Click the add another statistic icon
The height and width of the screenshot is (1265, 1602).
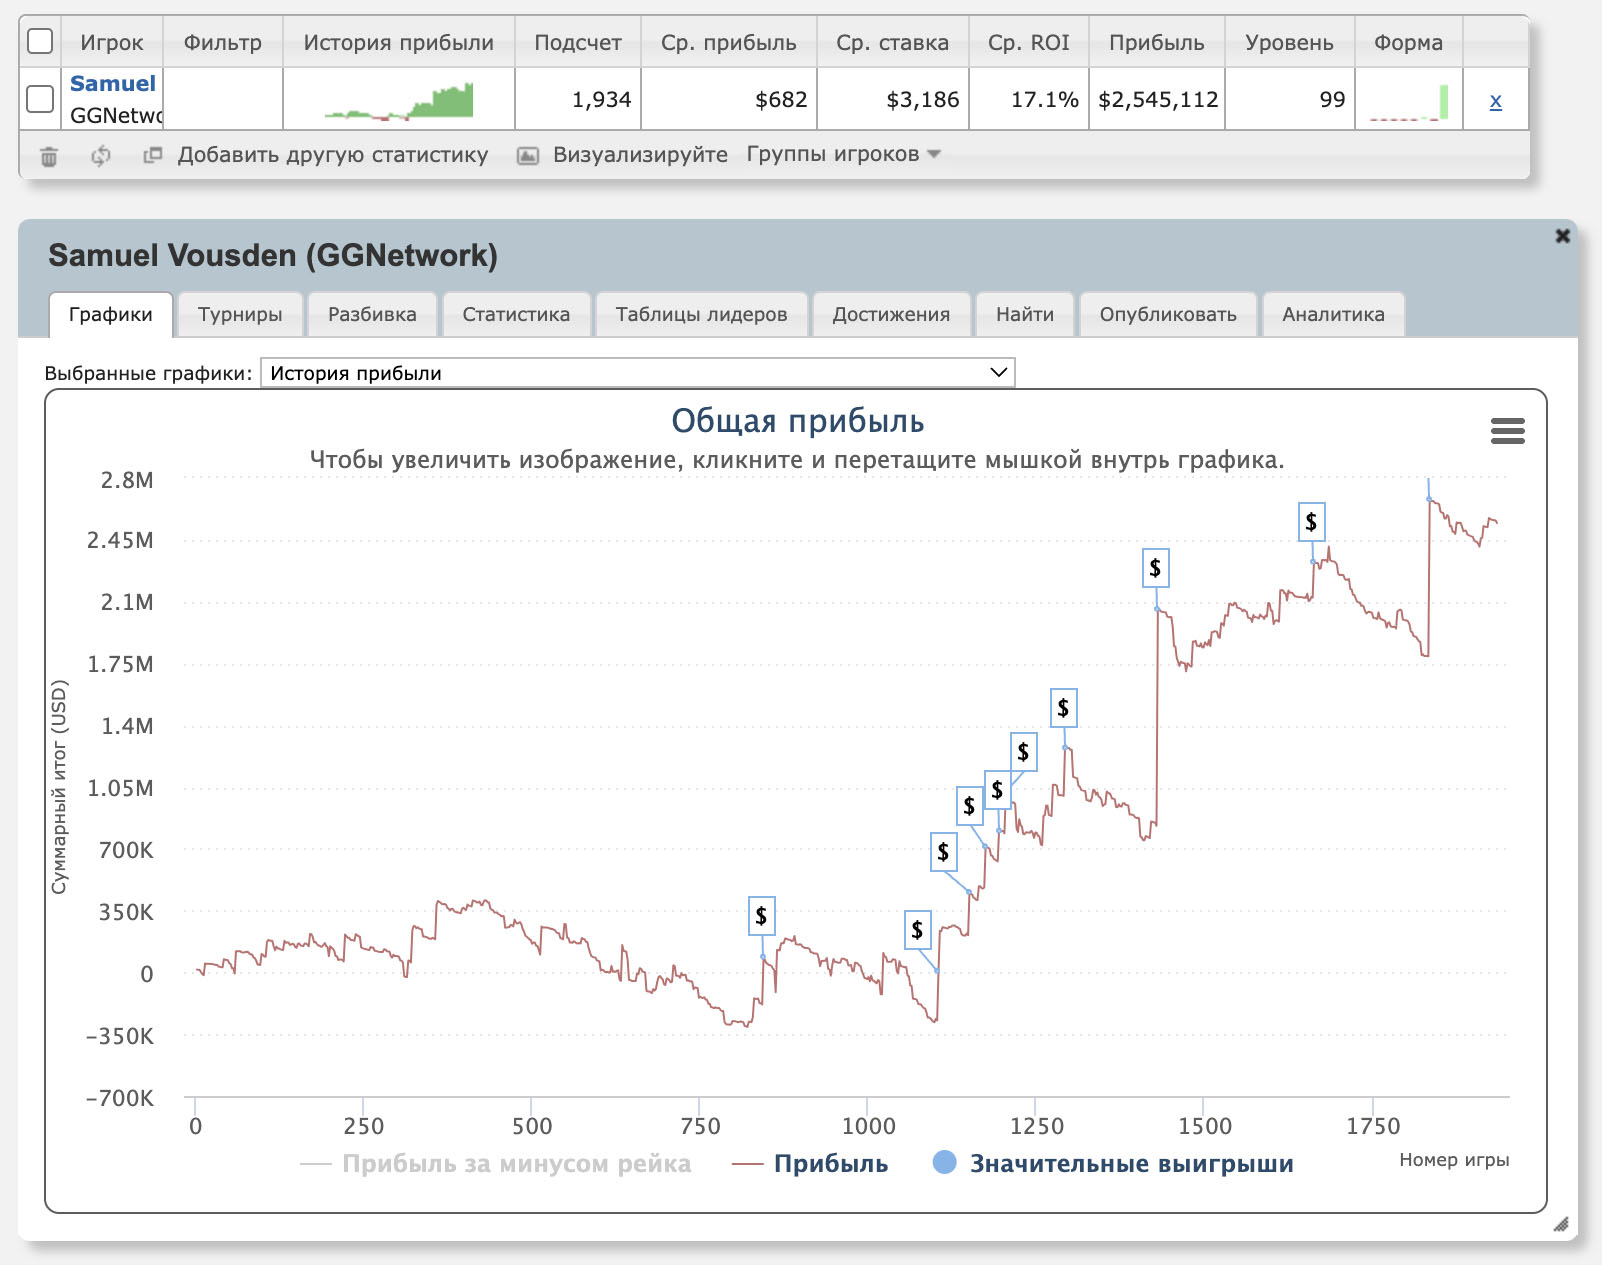[152, 155]
